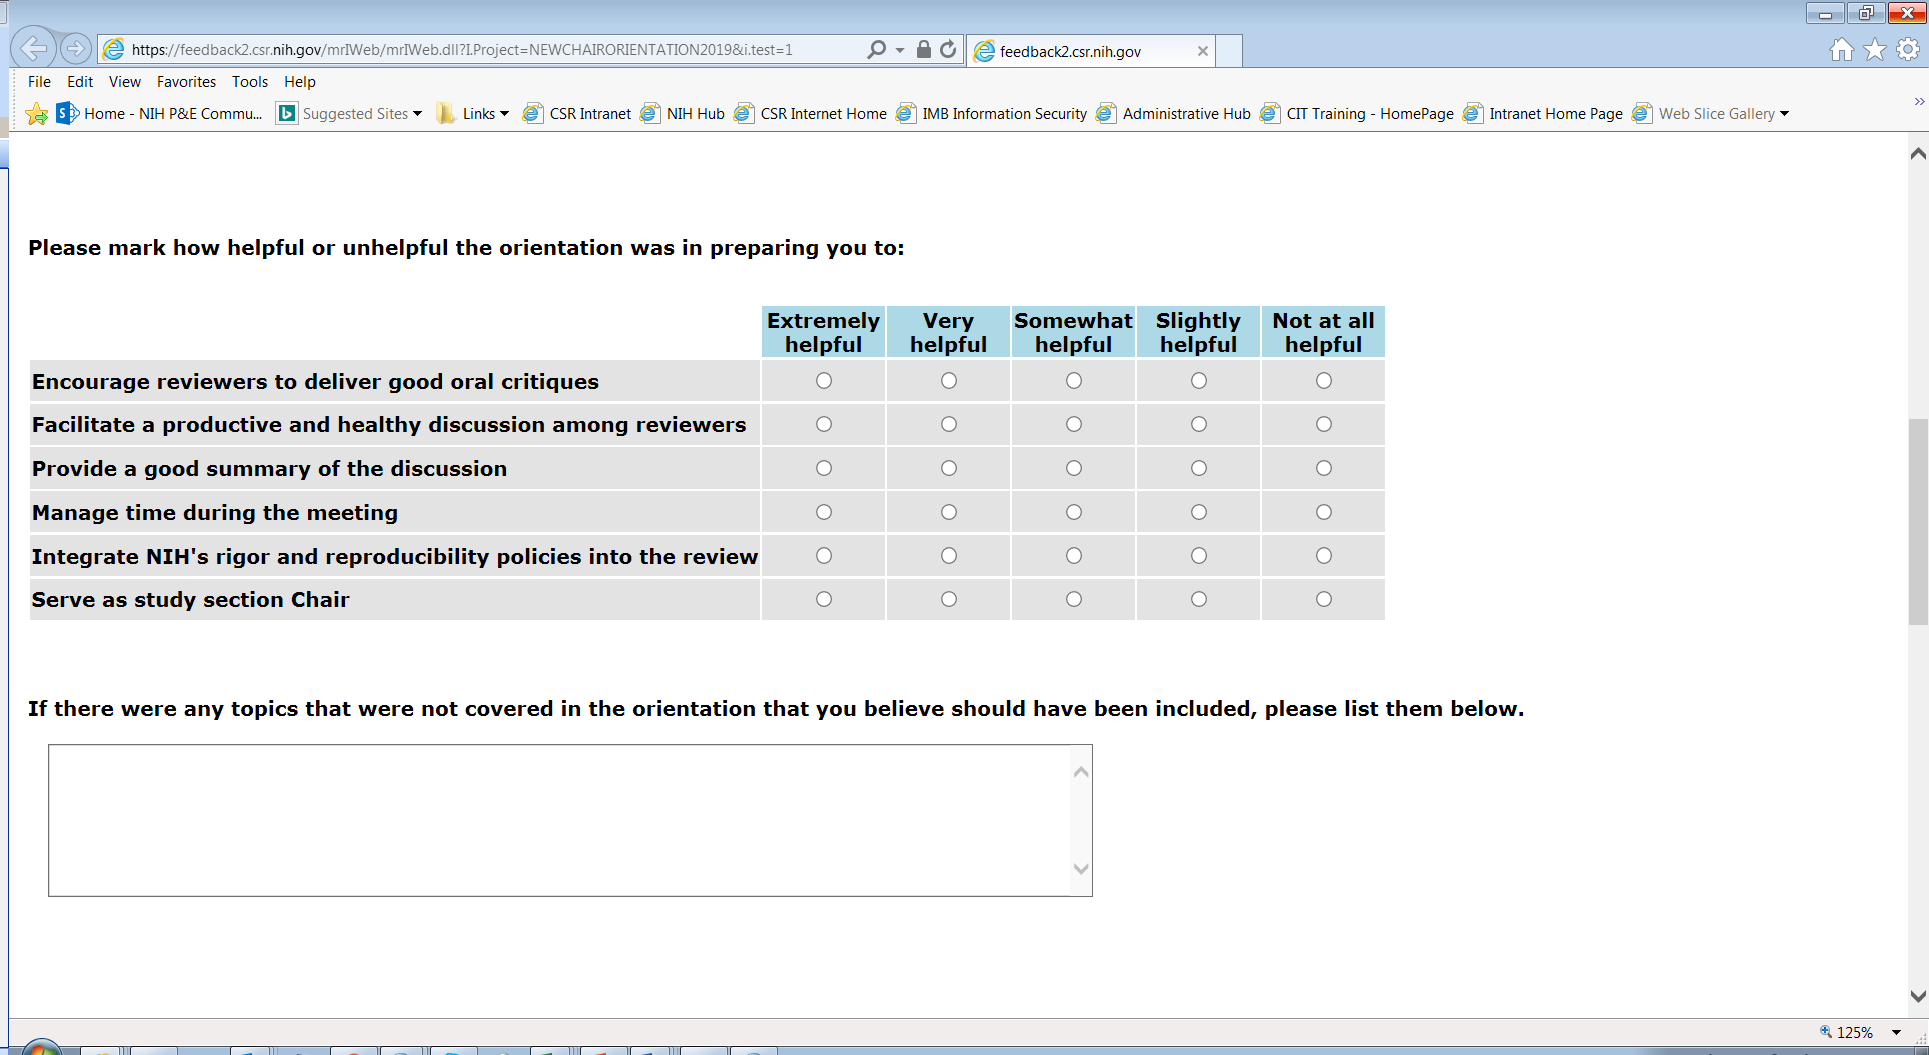This screenshot has width=1929, height=1055.
Task: Open favorites star in the top right
Action: coord(1875,50)
